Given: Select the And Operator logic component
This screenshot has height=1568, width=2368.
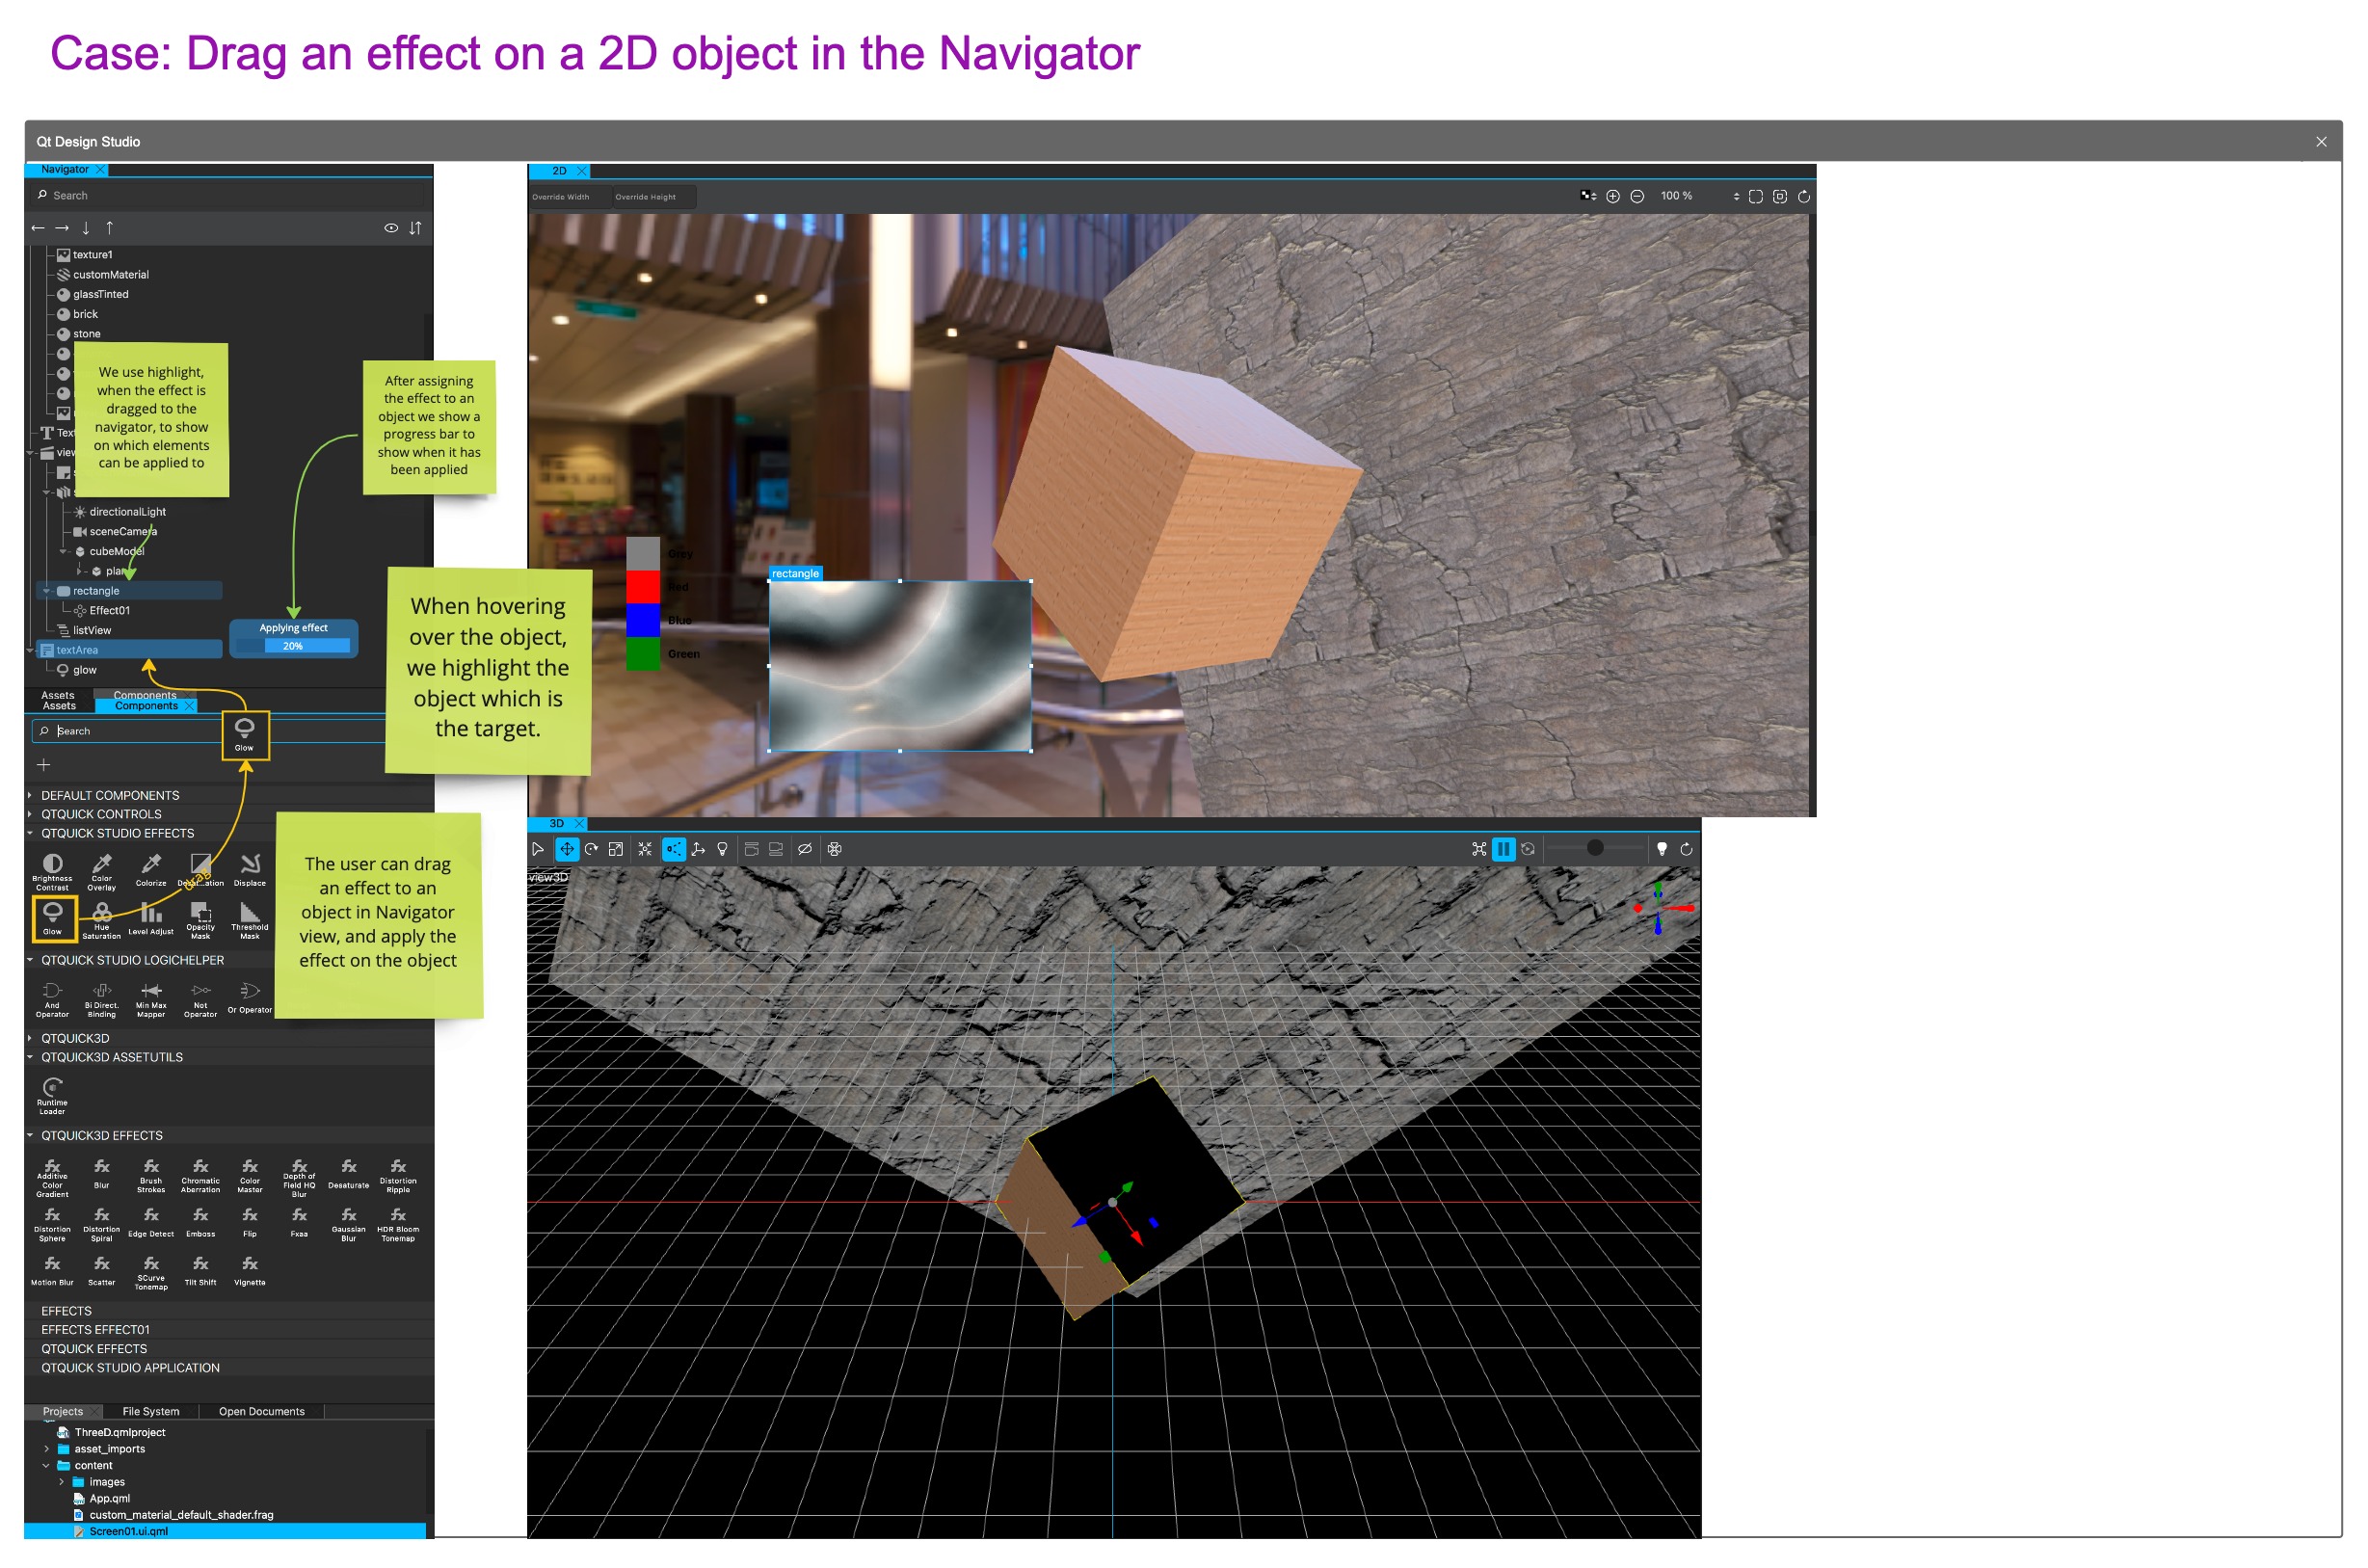Looking at the screenshot, I should coord(52,998).
